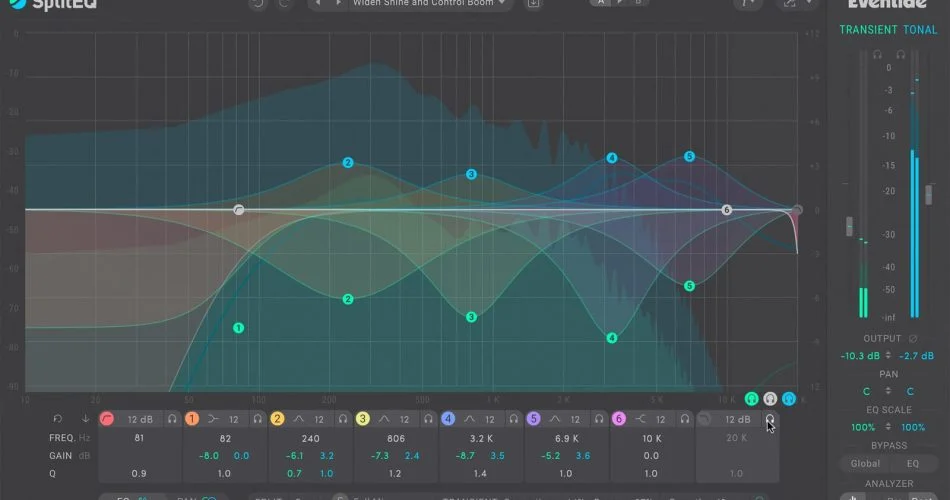This screenshot has height=500, width=950.
Task: Toggle band 3 enable button
Action: 363,419
